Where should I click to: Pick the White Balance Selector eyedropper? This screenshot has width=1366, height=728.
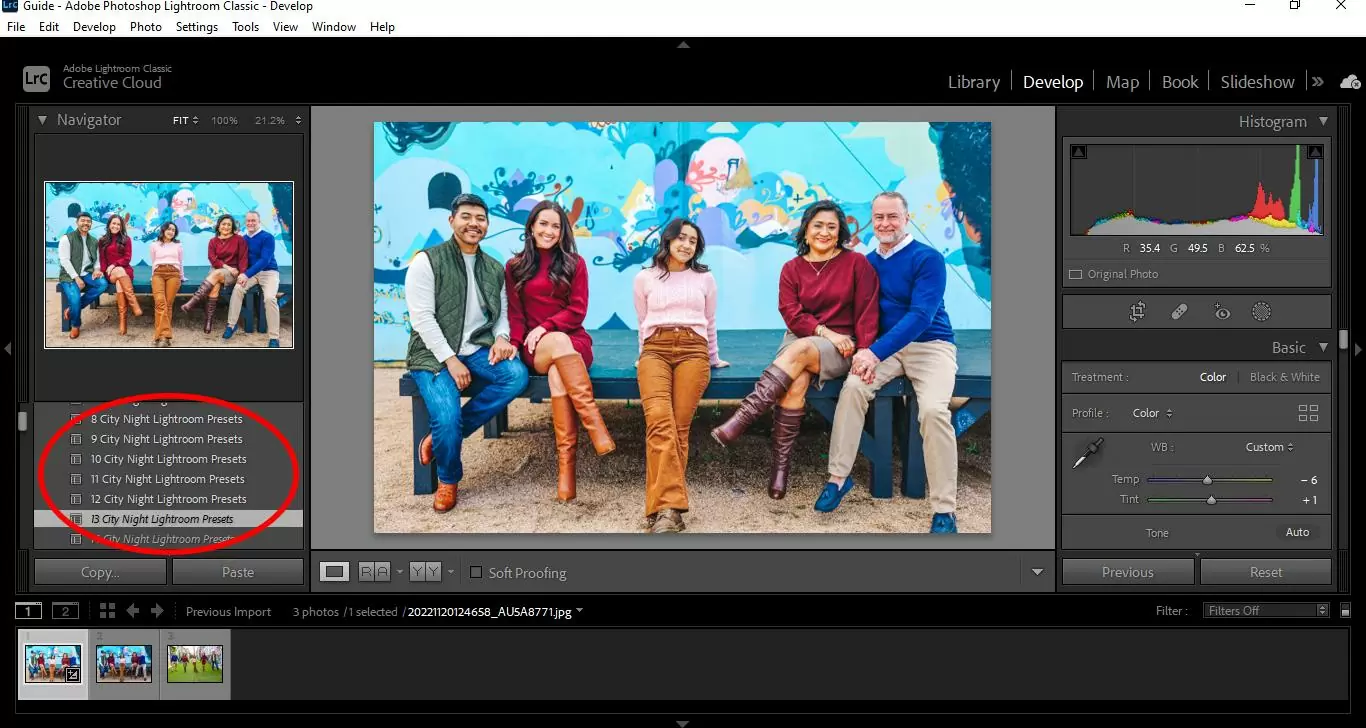(1087, 454)
